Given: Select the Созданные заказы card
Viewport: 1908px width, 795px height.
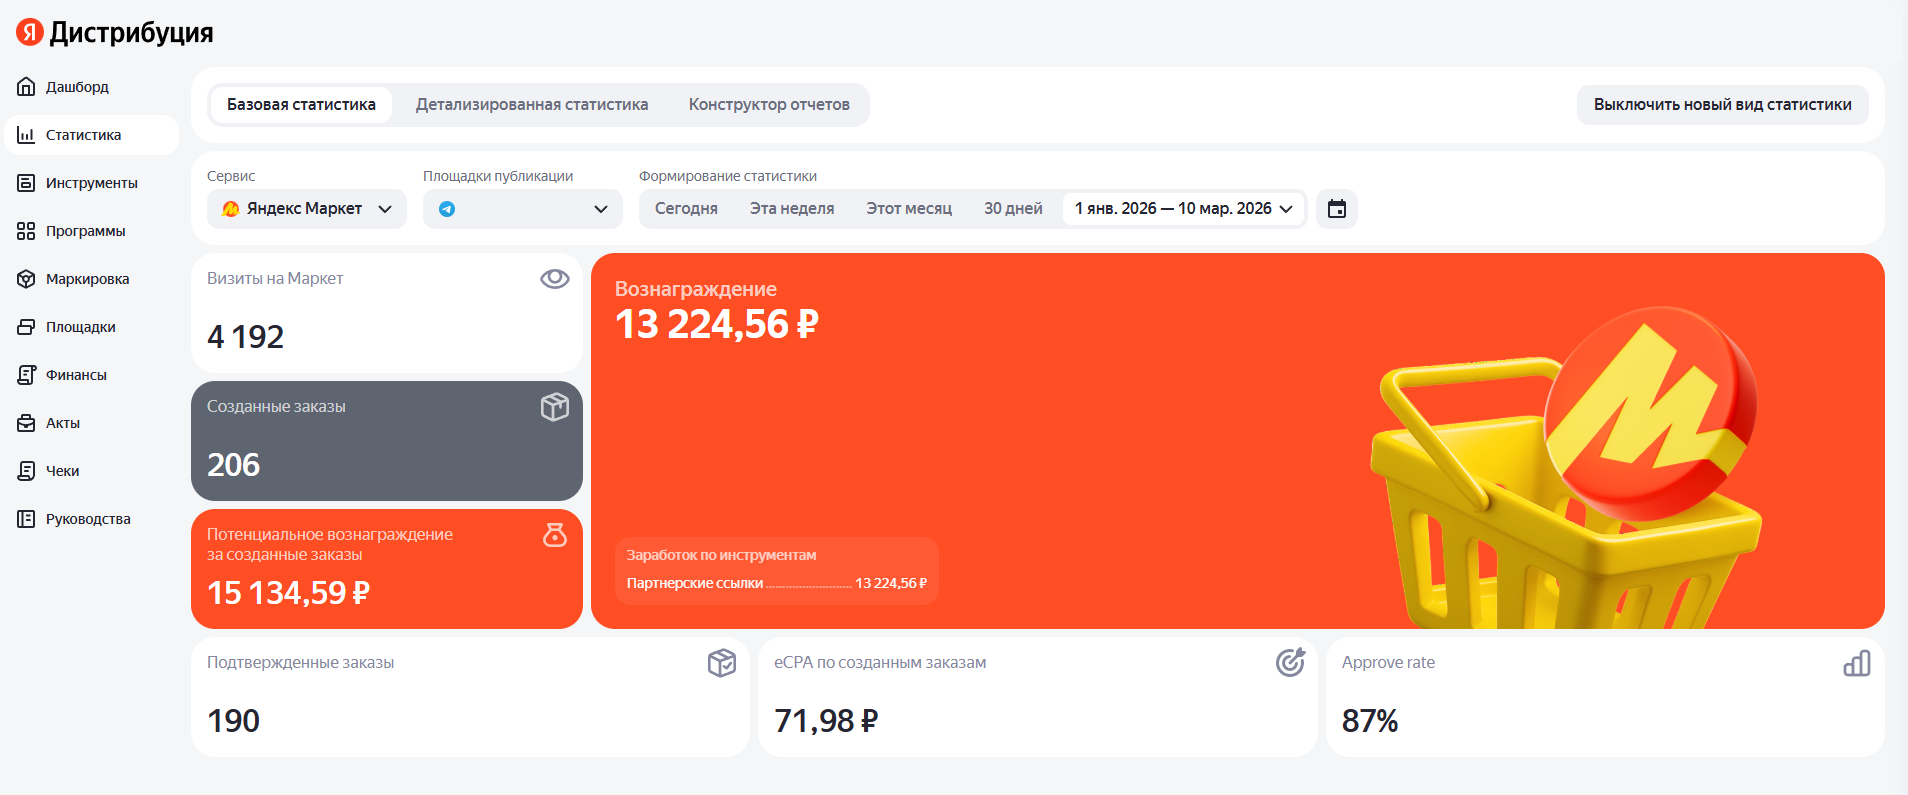Looking at the screenshot, I should pyautogui.click(x=387, y=441).
